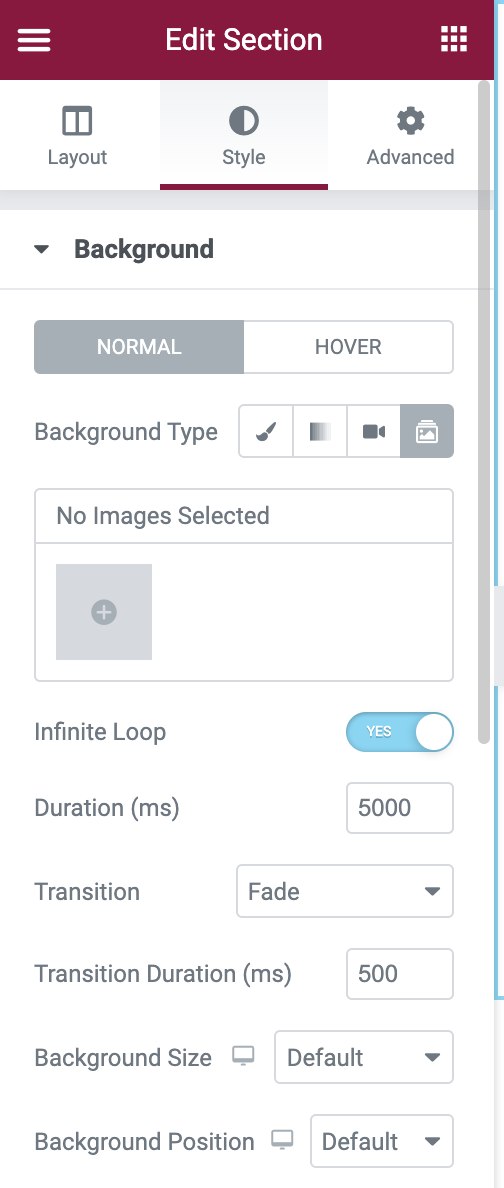Screen dimensions: 504x1188
Task: Open the hamburger menu
Action: coord(34,39)
